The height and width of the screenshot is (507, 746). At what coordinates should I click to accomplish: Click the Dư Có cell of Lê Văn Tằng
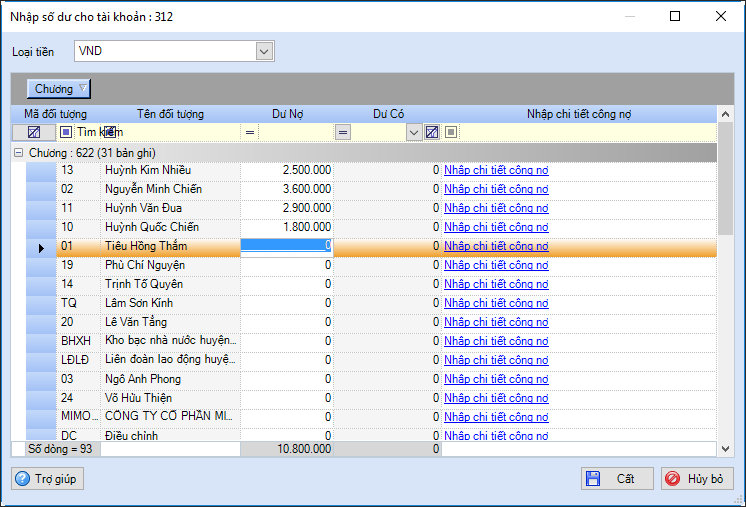pyautogui.click(x=388, y=322)
